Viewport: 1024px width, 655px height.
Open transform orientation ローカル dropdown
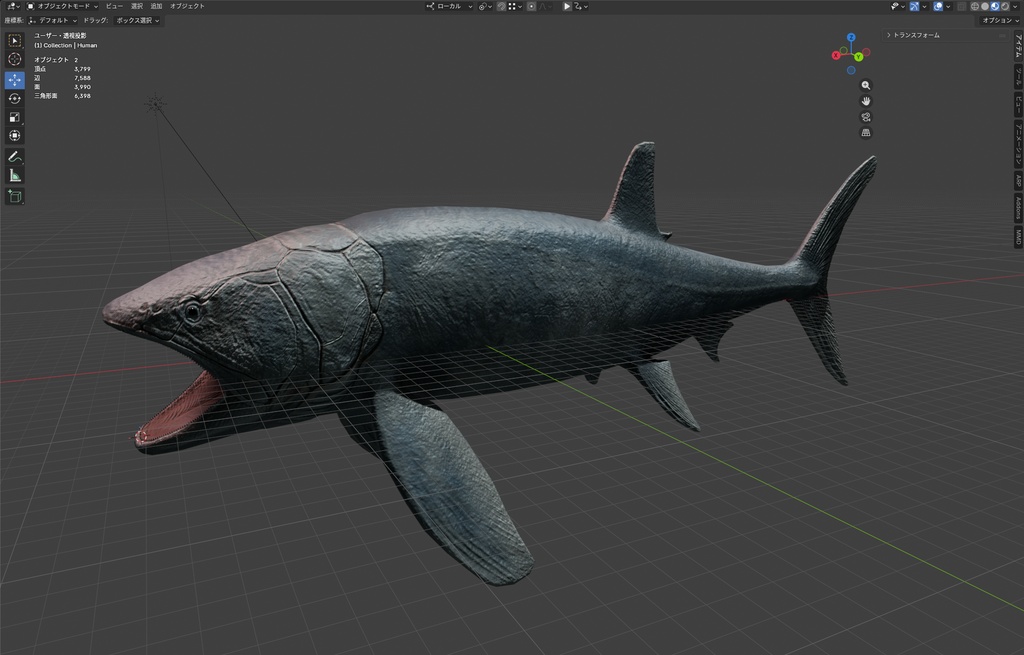[449, 7]
